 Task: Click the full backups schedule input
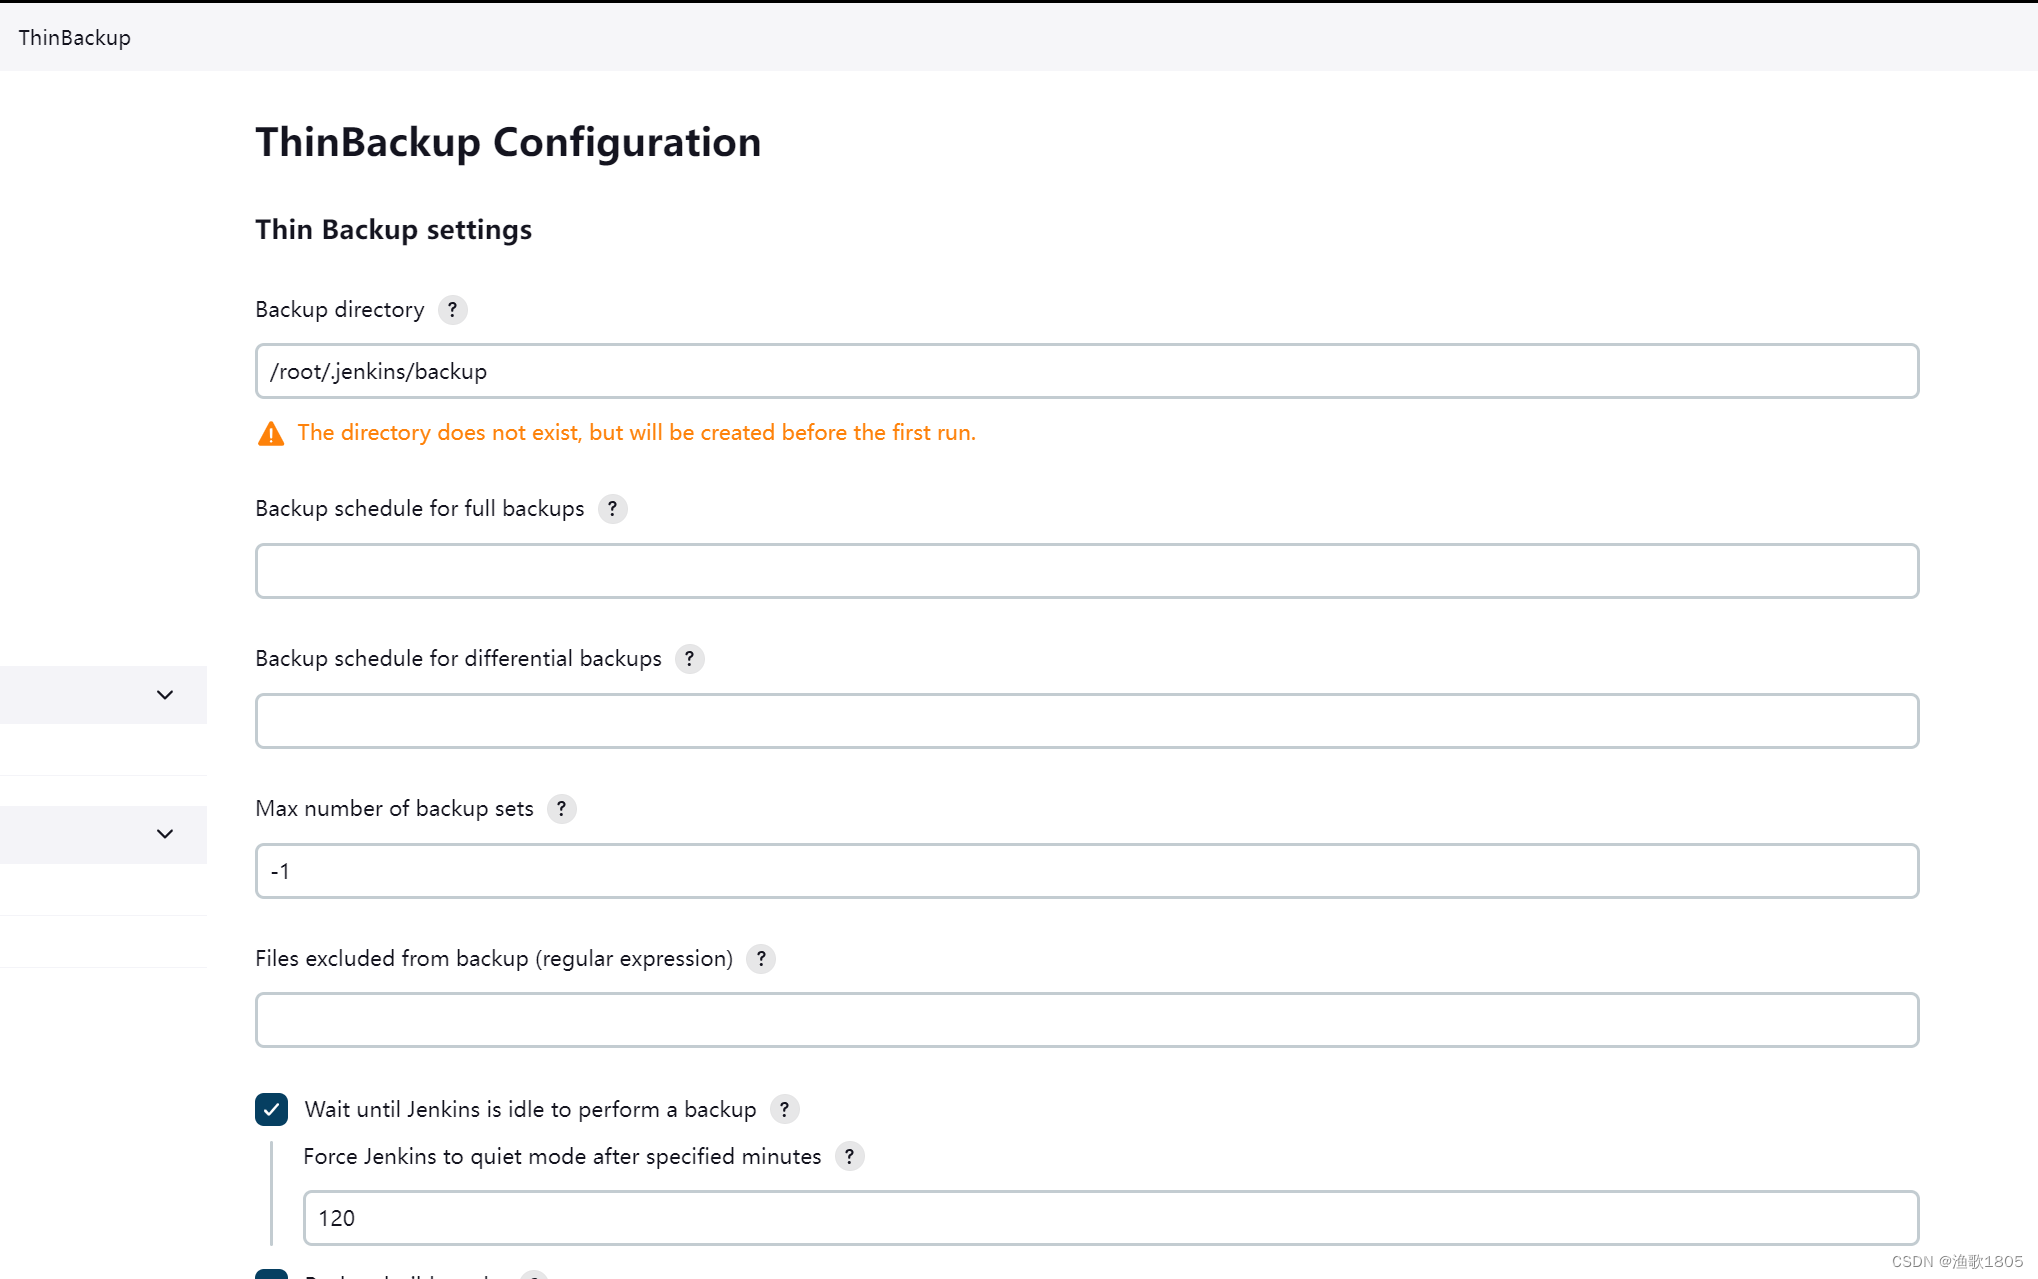1086,571
